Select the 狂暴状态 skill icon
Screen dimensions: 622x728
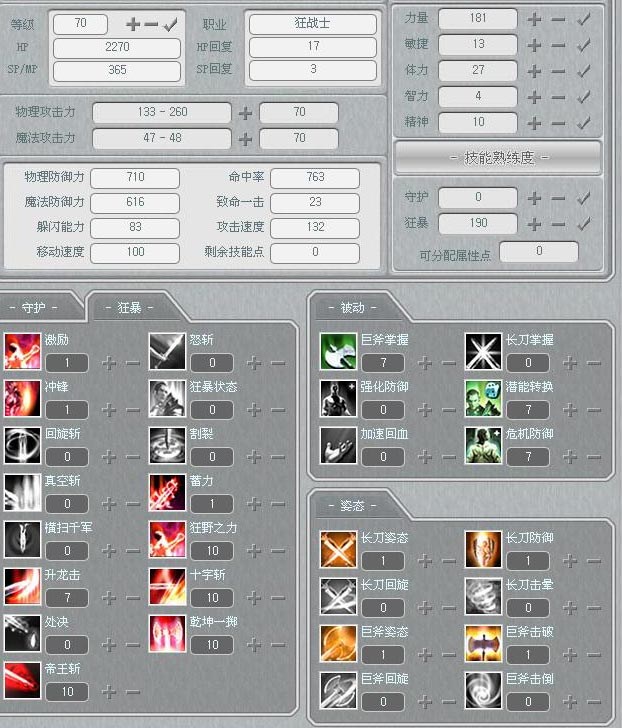click(167, 398)
